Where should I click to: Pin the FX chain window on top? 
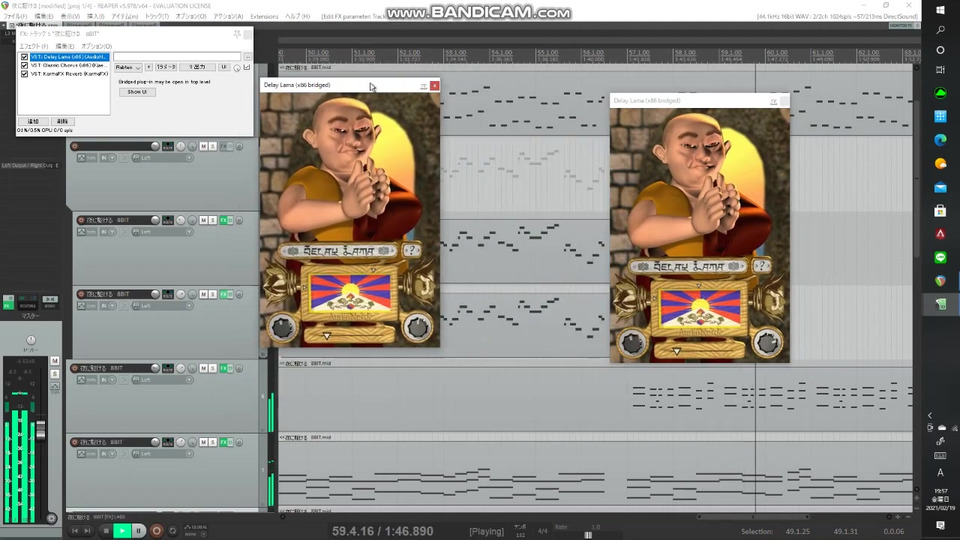pyautogui.click(x=238, y=34)
